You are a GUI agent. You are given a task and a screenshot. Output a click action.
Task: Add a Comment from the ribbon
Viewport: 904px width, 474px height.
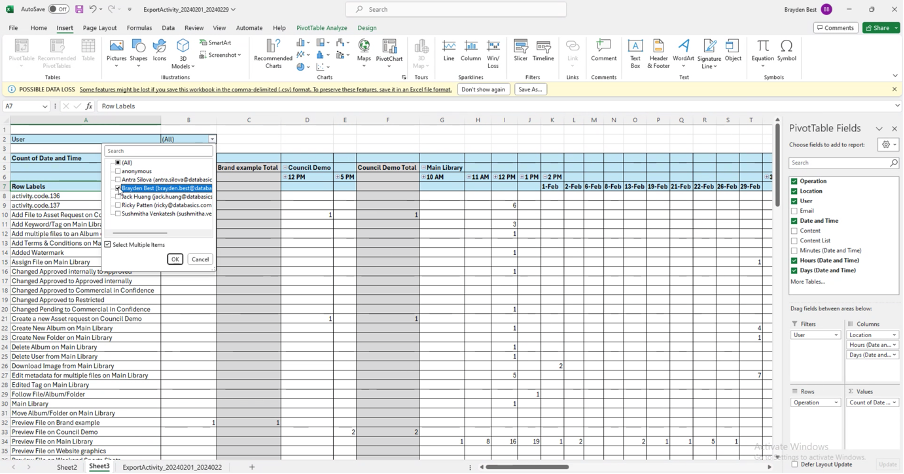[604, 51]
